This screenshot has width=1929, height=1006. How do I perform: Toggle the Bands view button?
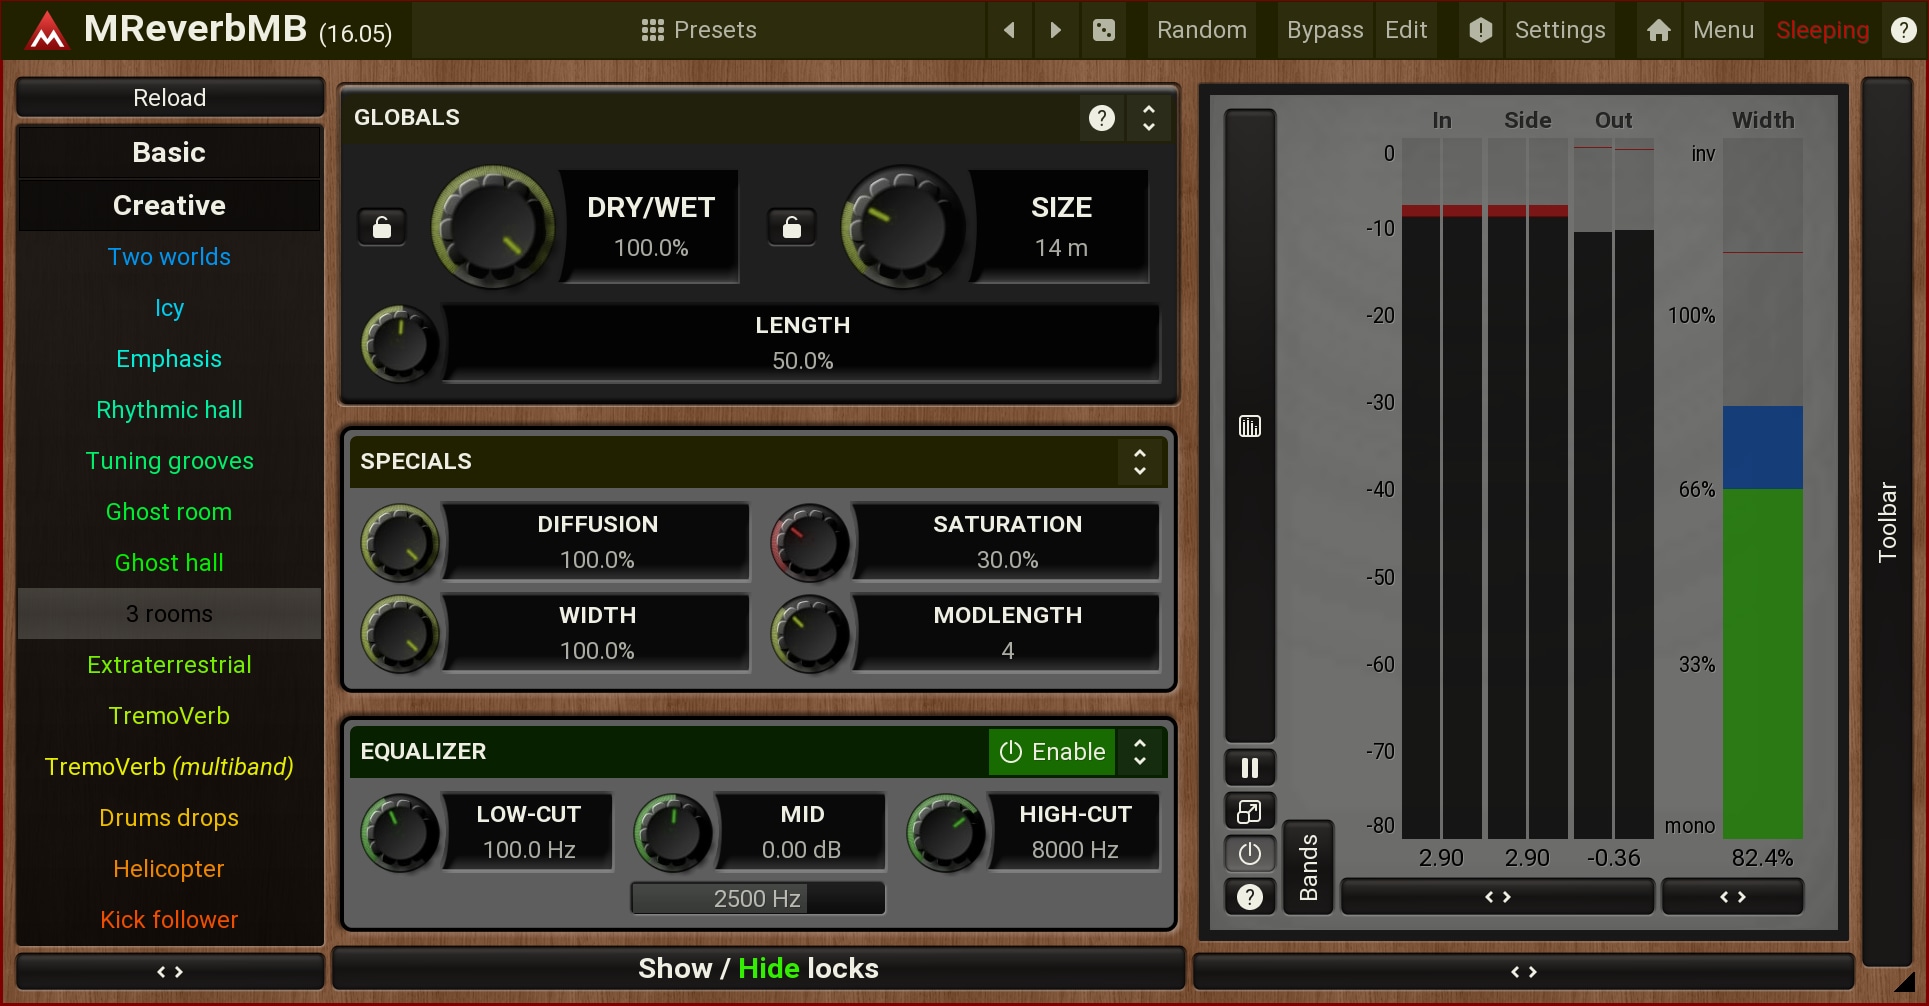coord(1308,867)
